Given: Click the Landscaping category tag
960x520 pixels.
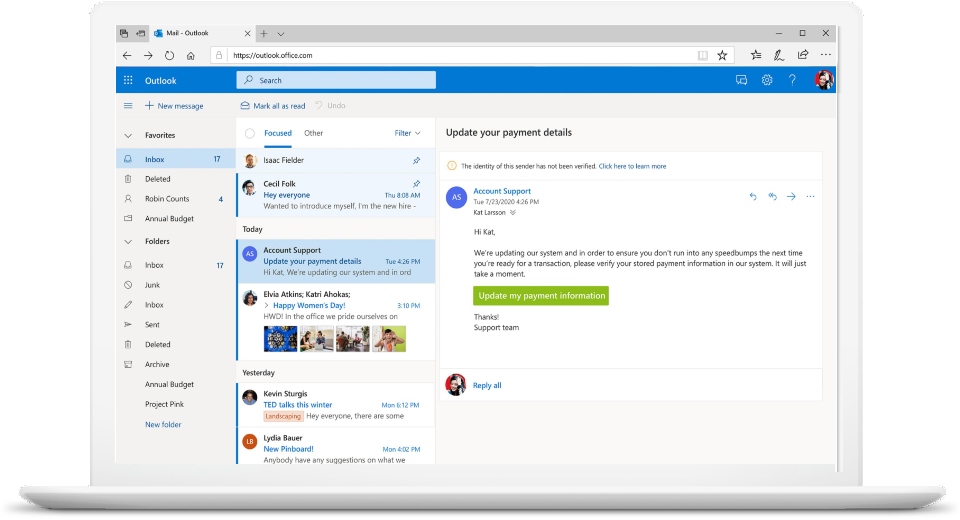Looking at the screenshot, I should pyautogui.click(x=283, y=416).
